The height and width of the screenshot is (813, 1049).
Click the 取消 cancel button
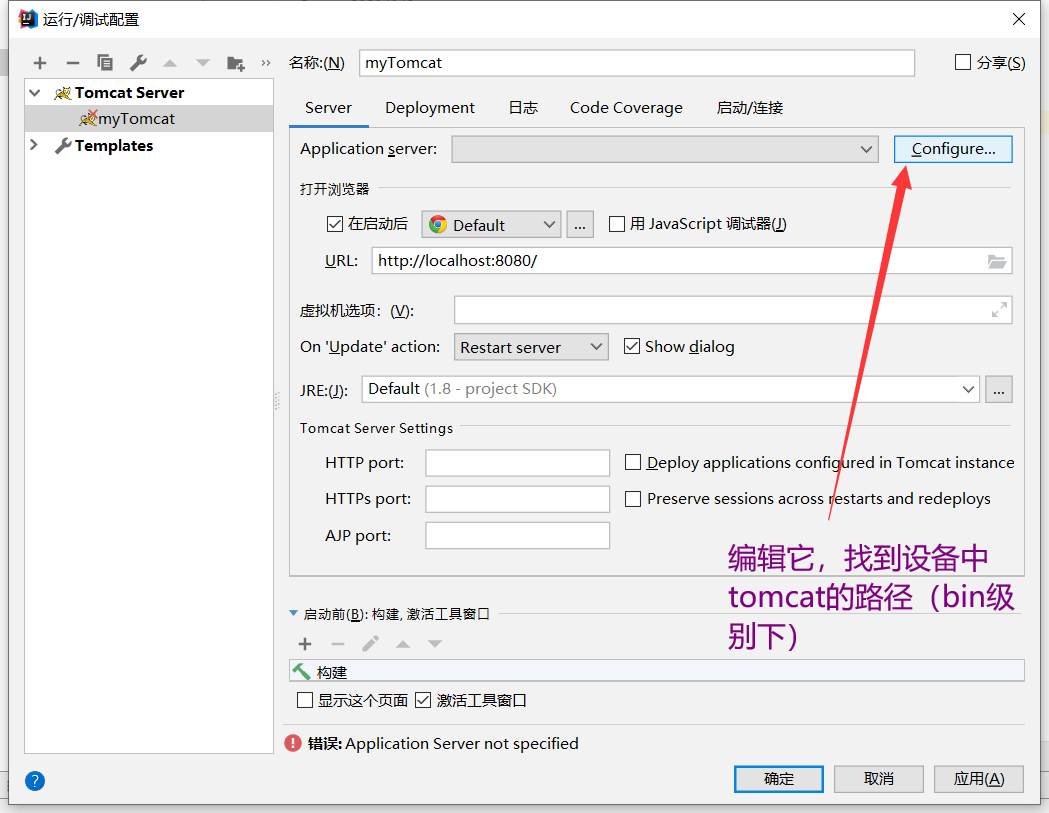[x=878, y=779]
